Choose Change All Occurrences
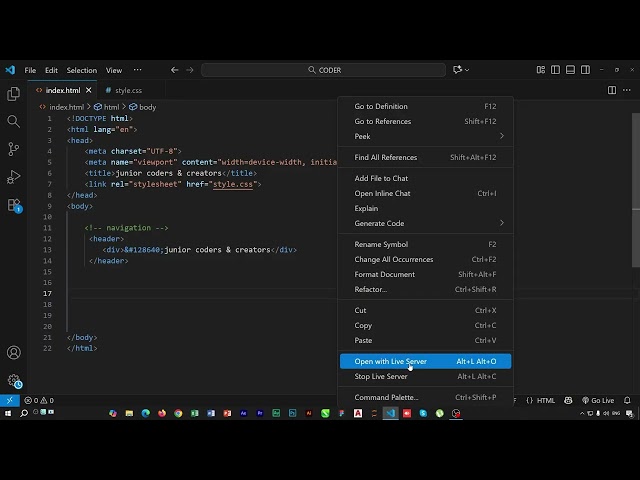 tap(425, 259)
